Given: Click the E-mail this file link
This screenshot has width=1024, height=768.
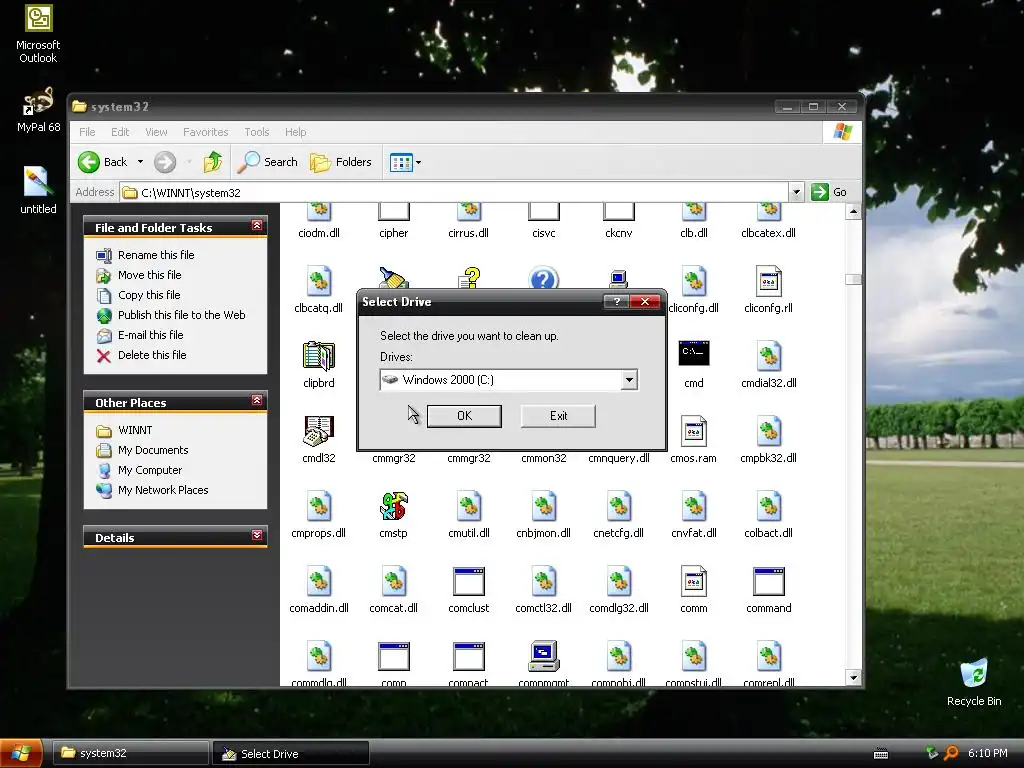Looking at the screenshot, I should 150,335.
